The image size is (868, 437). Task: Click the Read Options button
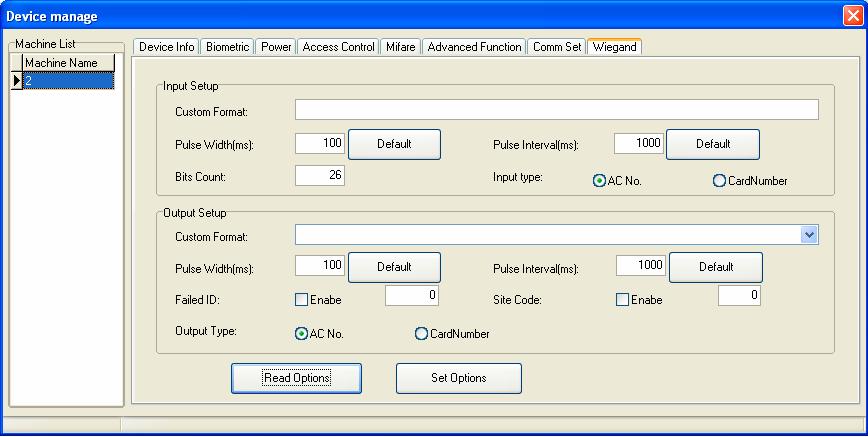[x=296, y=378]
